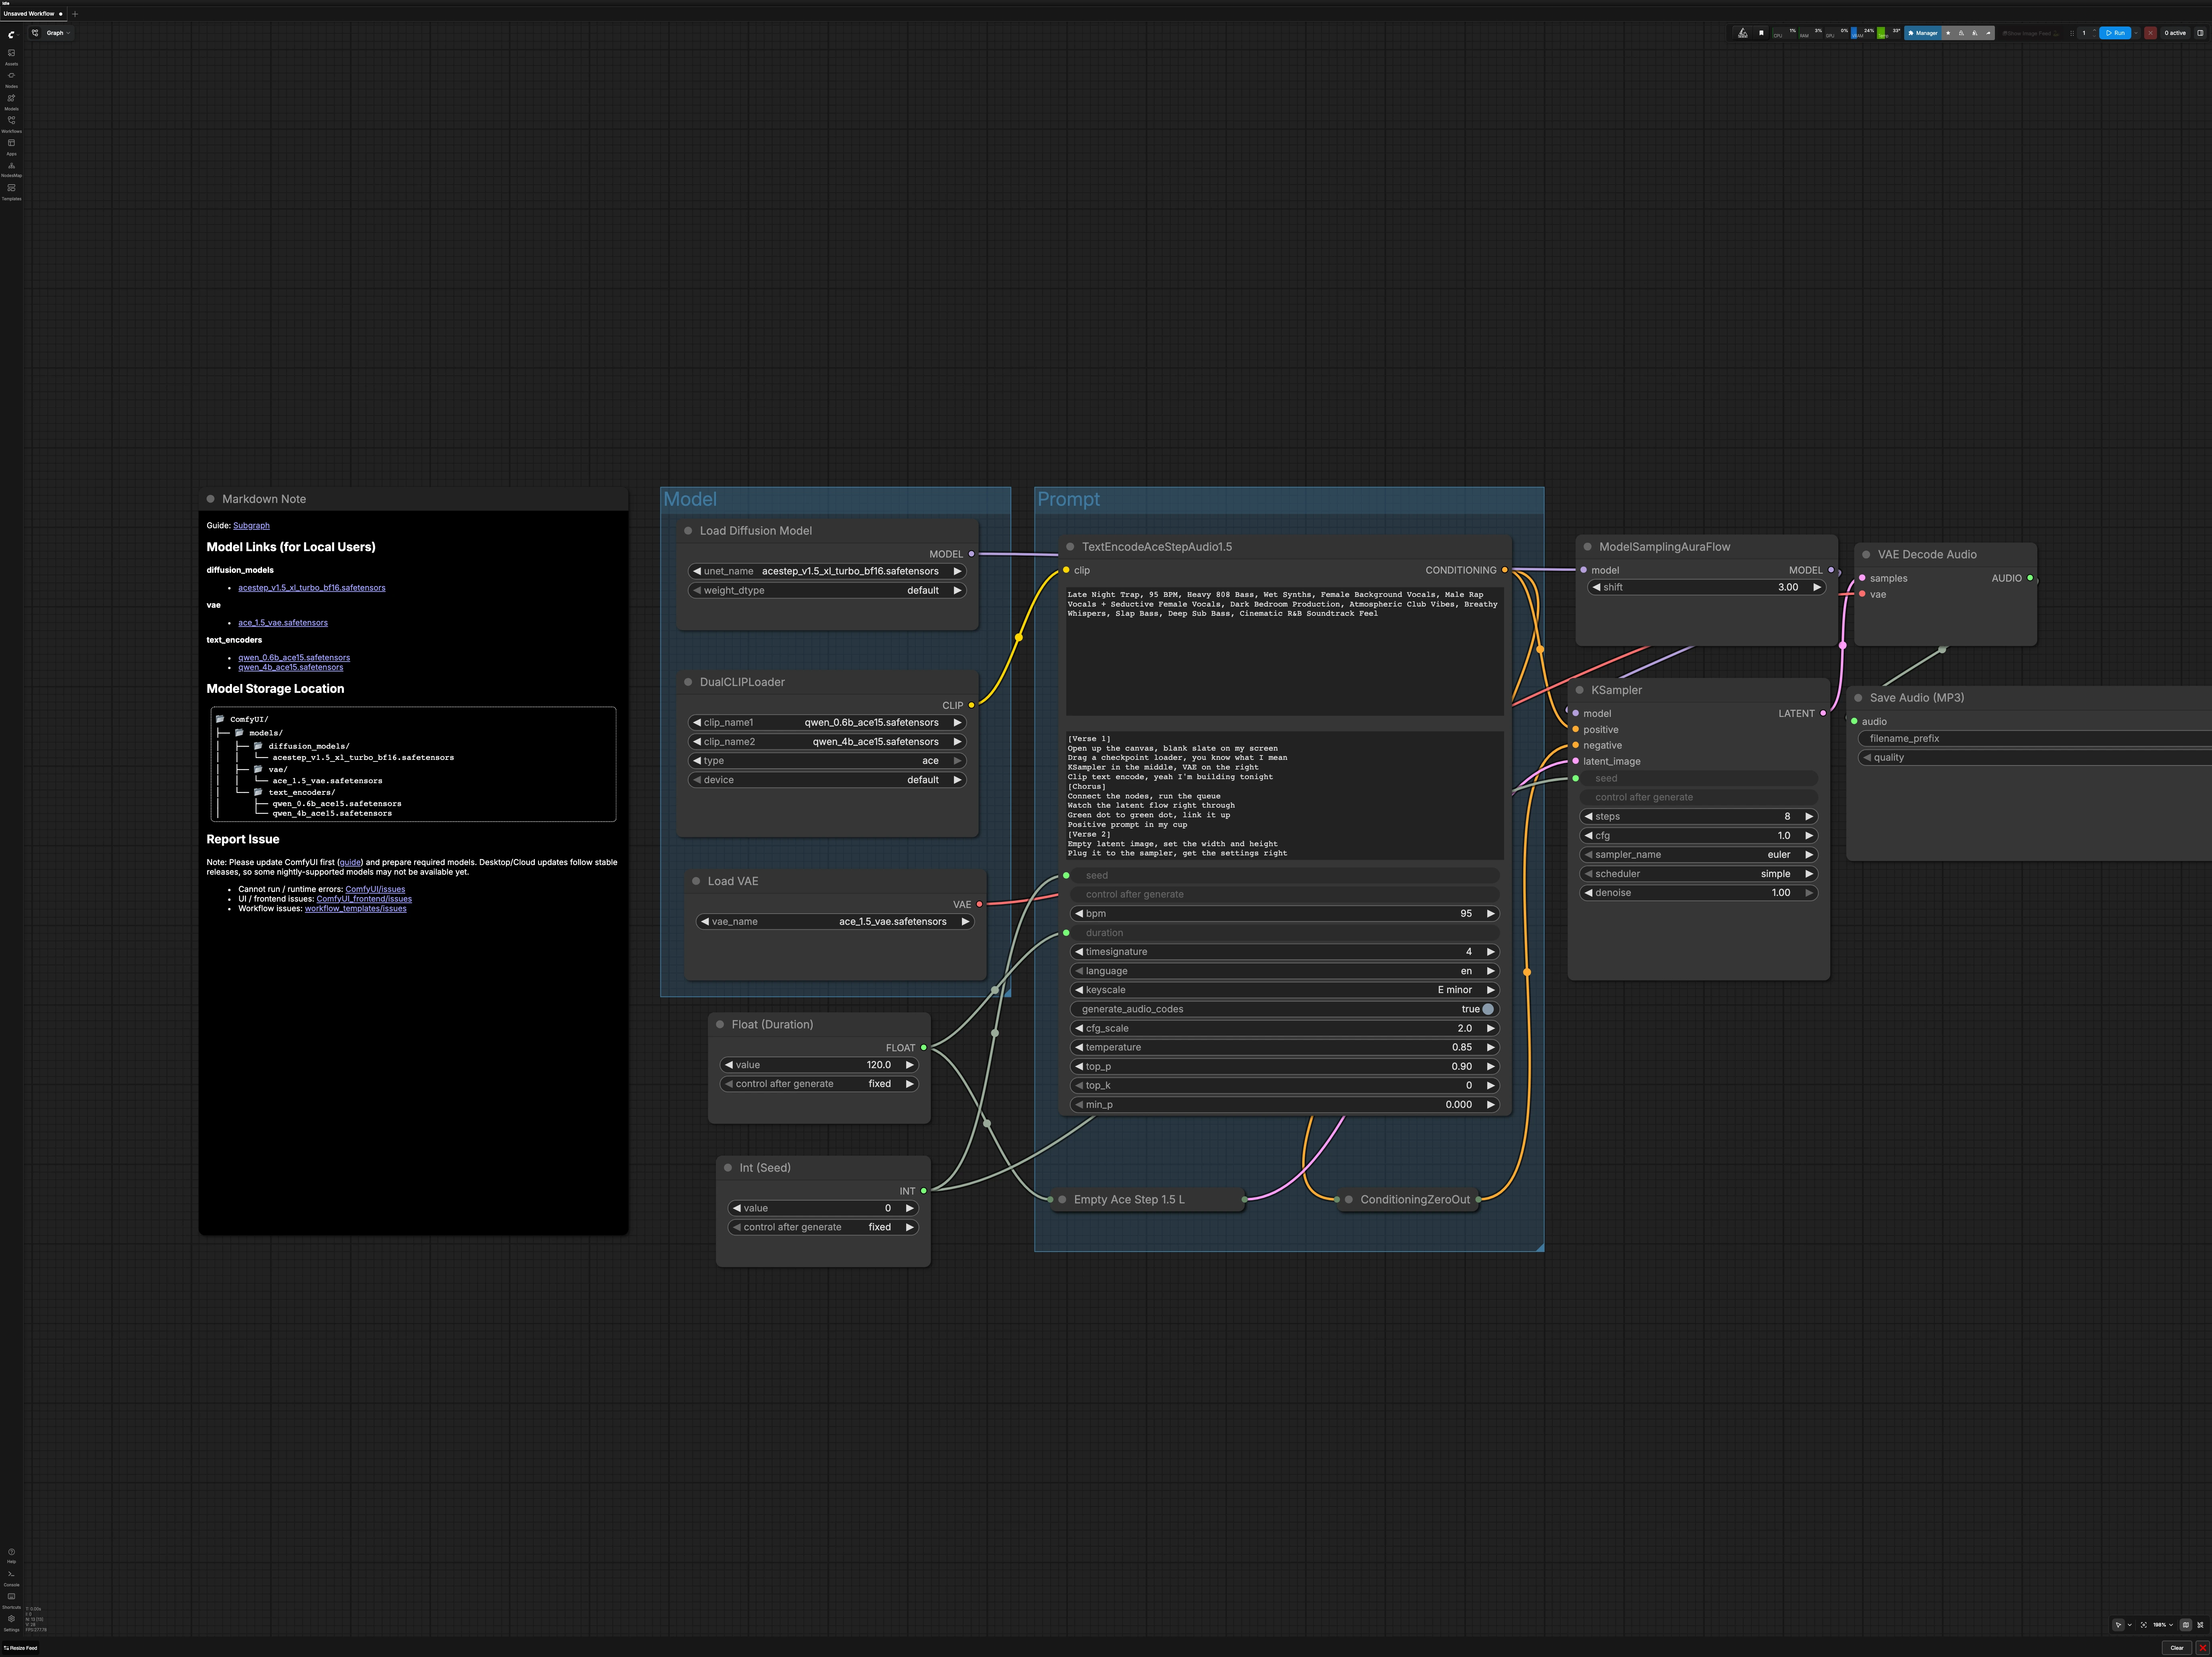Click the Clear button at bottom right

[2177, 1648]
